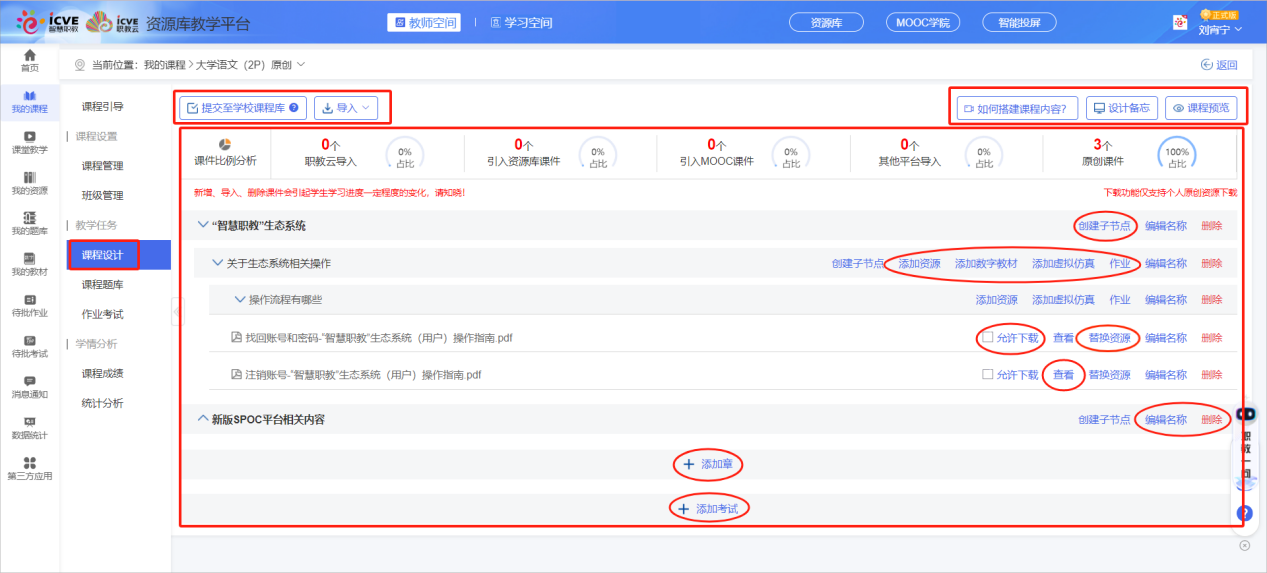
Task: Click 提交至学校课程库 button
Action: click(x=242, y=108)
